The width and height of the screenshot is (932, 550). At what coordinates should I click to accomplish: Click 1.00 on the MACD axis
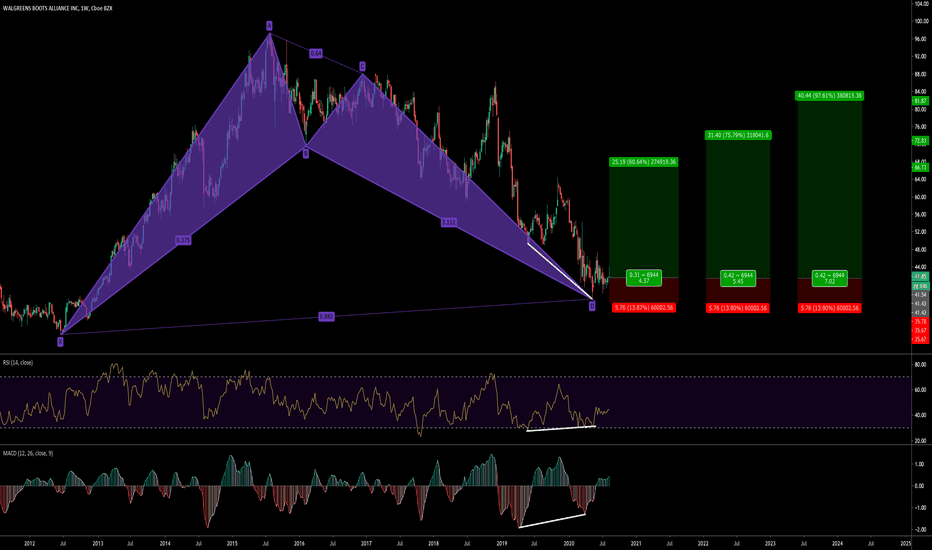[921, 464]
